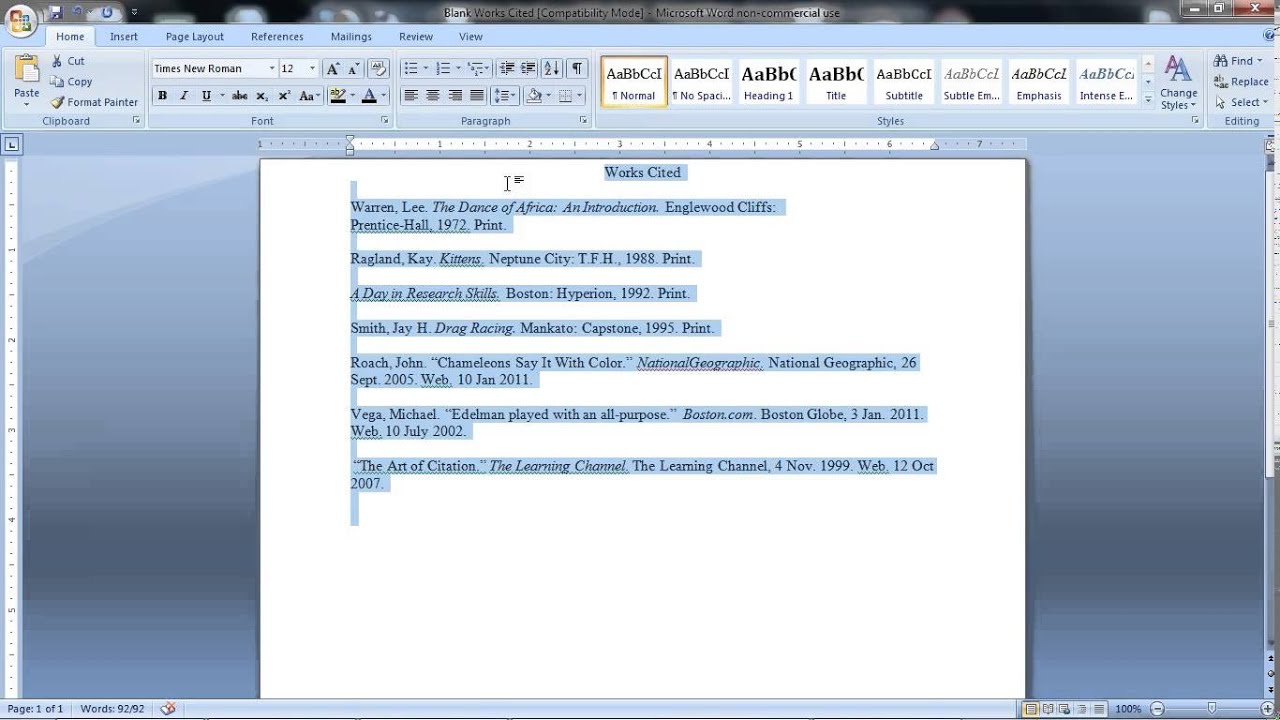Apply the Subtitle style
The height and width of the screenshot is (720, 1280).
904,81
